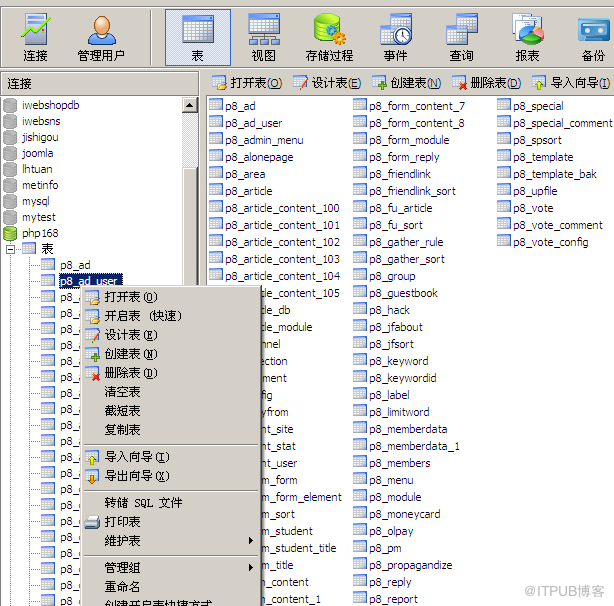Choose 导入向导(I) from the context menu
This screenshot has width=614, height=606.
pyautogui.click(x=170, y=457)
